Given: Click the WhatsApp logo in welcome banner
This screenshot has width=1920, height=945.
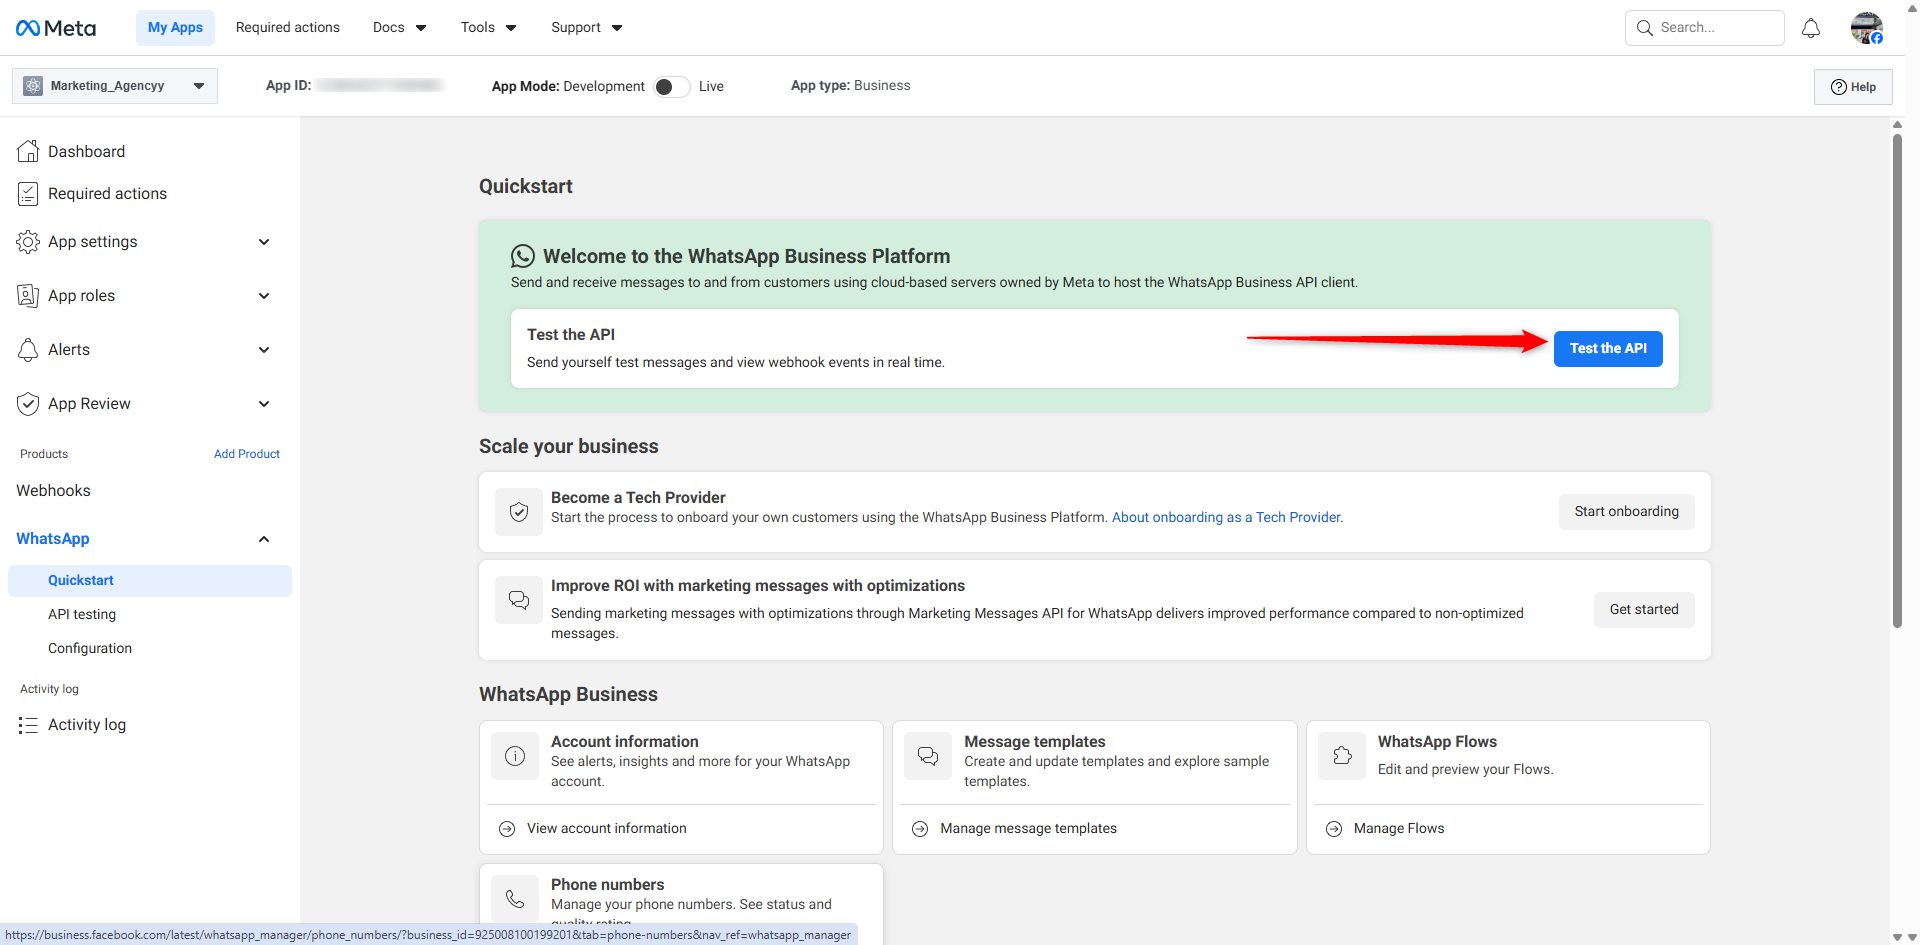Looking at the screenshot, I should click(x=522, y=256).
